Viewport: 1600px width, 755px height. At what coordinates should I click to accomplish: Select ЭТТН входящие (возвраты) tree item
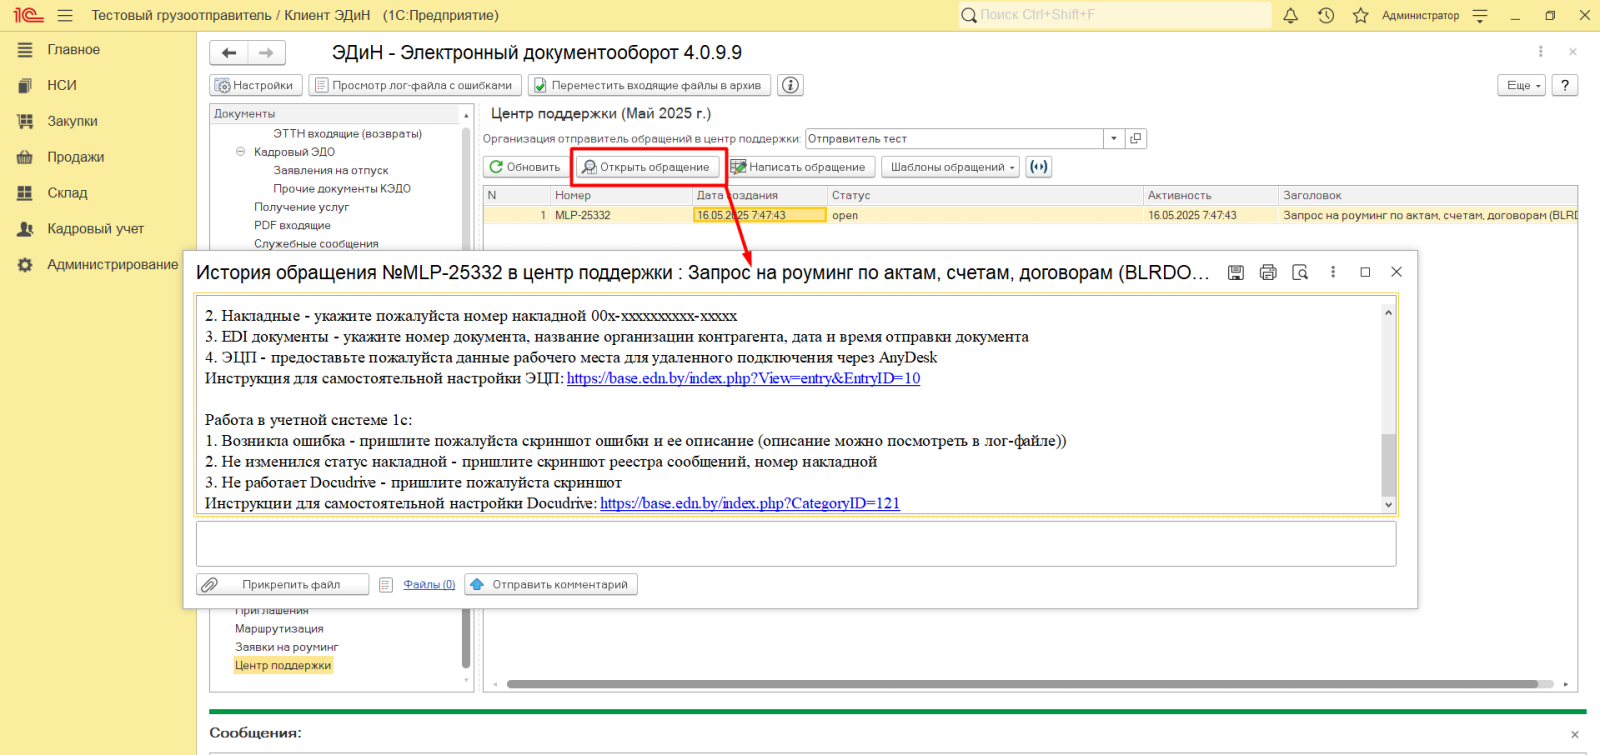pyautogui.click(x=348, y=134)
